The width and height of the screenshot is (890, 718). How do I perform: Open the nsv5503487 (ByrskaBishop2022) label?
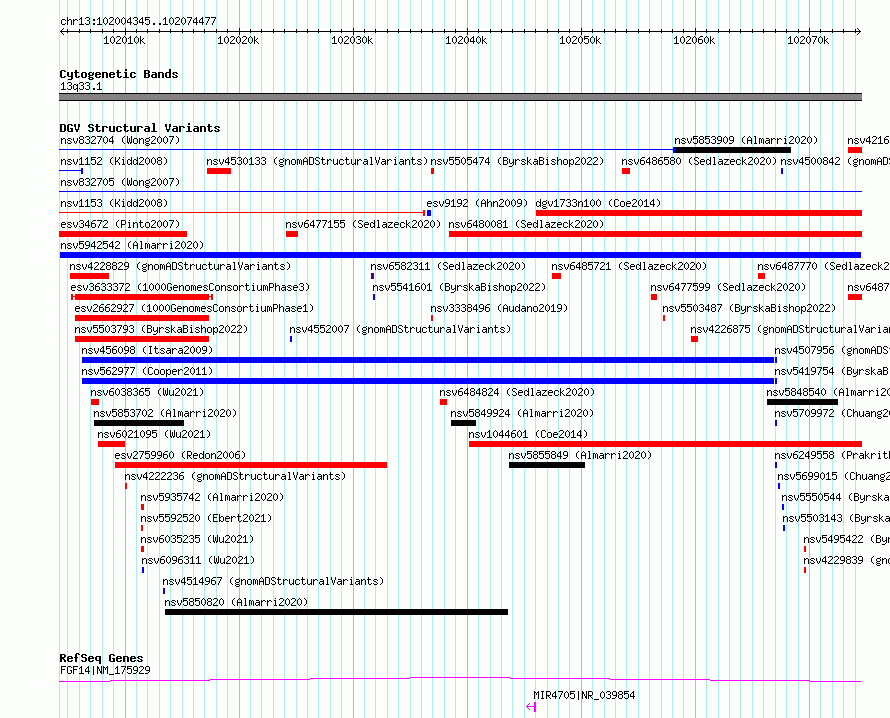(749, 308)
